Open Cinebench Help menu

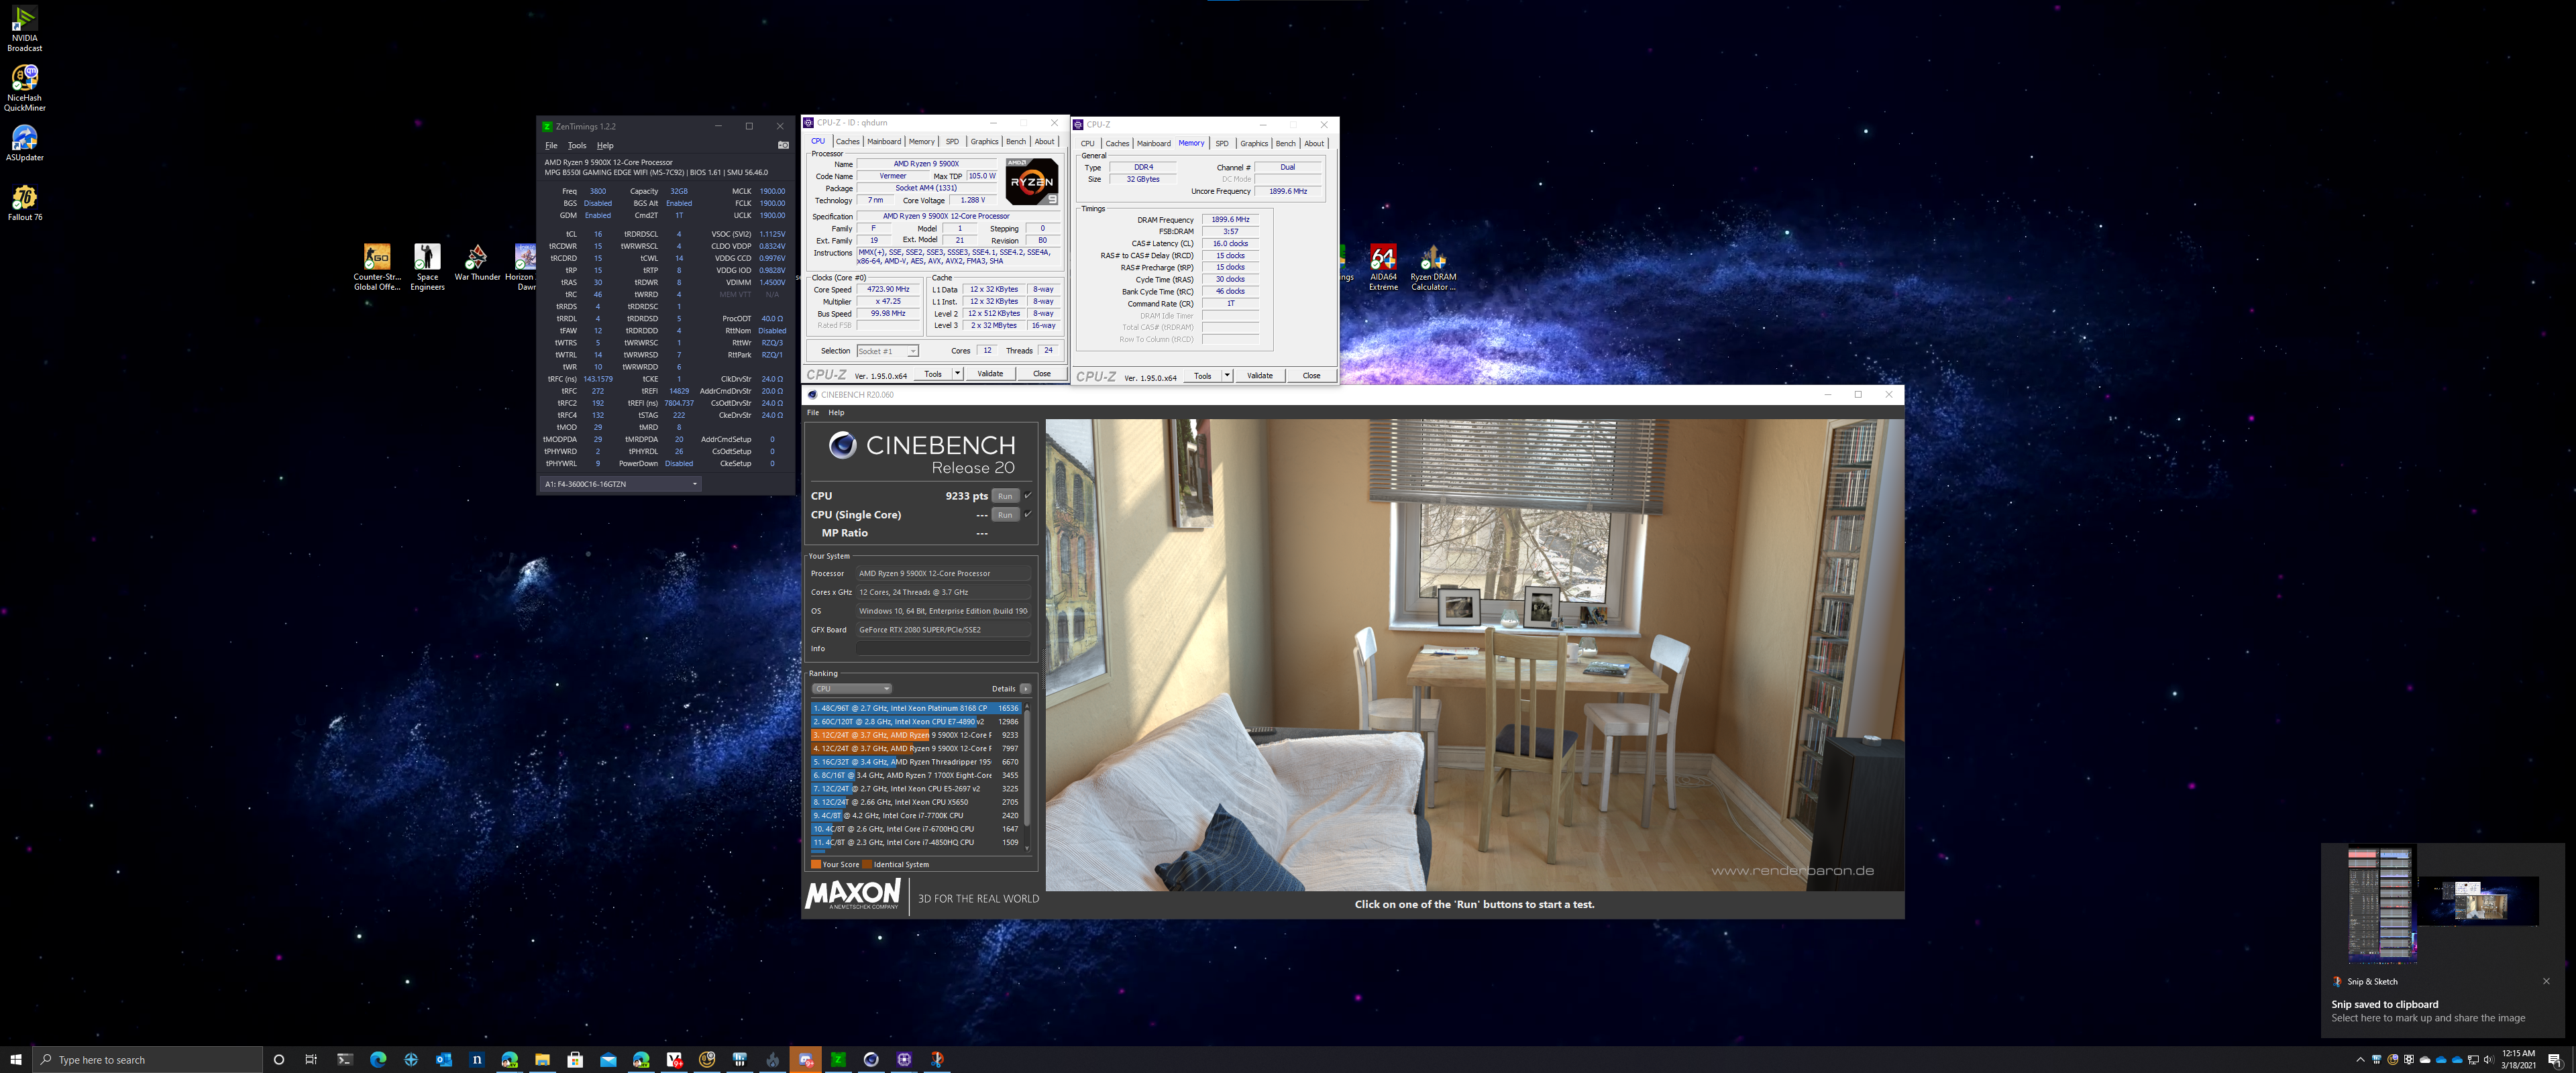(x=836, y=412)
